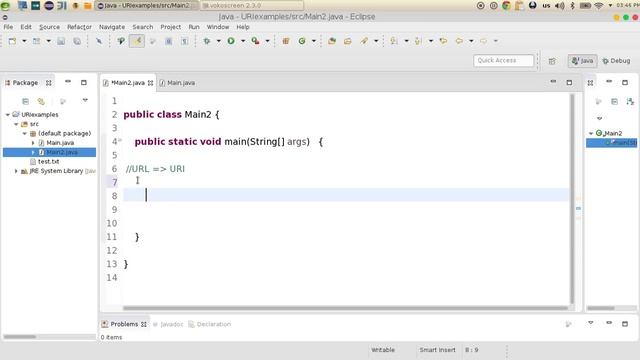Screen dimensions: 640x360
Task: Open the External Tools dropdown arrow
Action: 267,41
